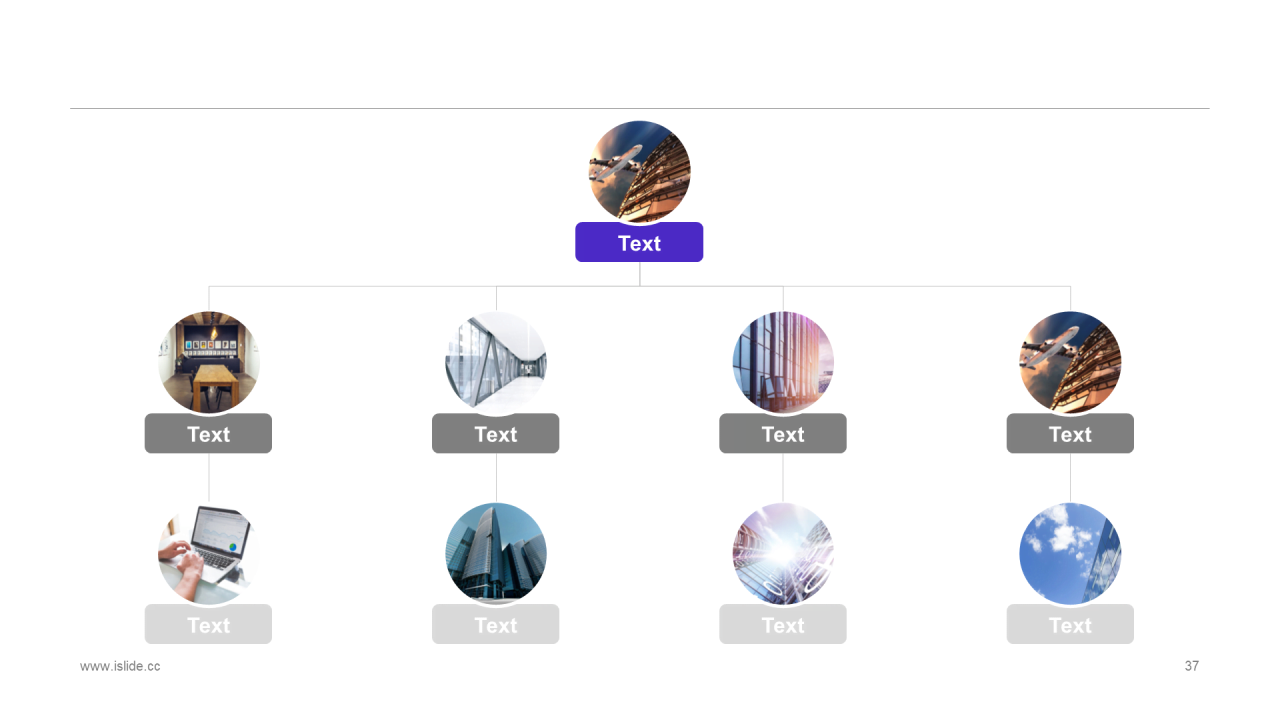
Task: Select the purple glass facade circular photo
Action: pyautogui.click(x=783, y=363)
